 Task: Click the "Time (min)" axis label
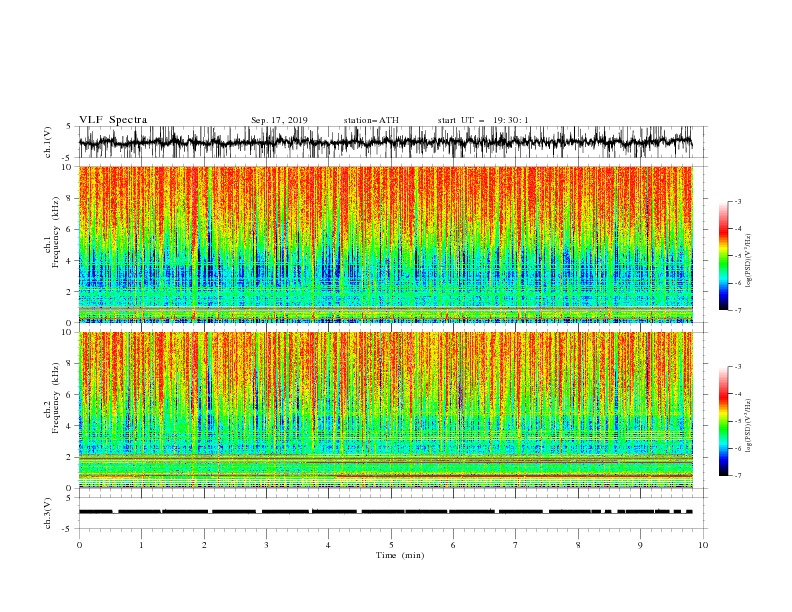point(400,555)
